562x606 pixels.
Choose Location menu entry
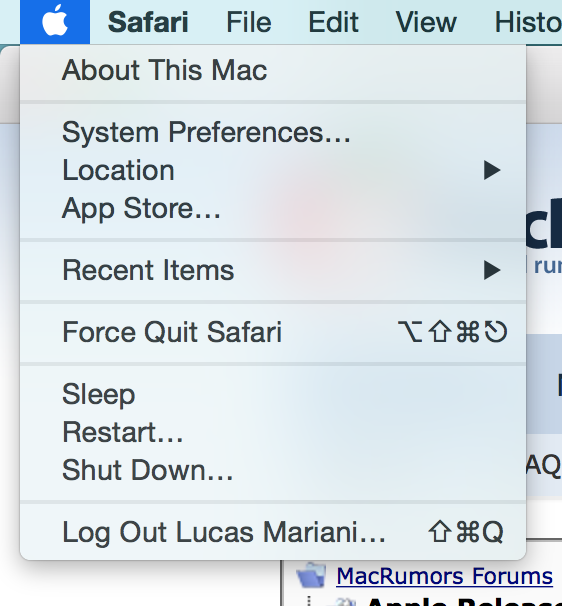[273, 170]
